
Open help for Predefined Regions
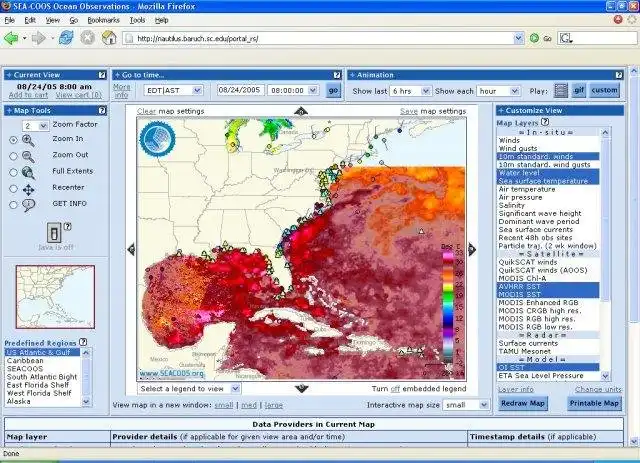[x=83, y=342]
